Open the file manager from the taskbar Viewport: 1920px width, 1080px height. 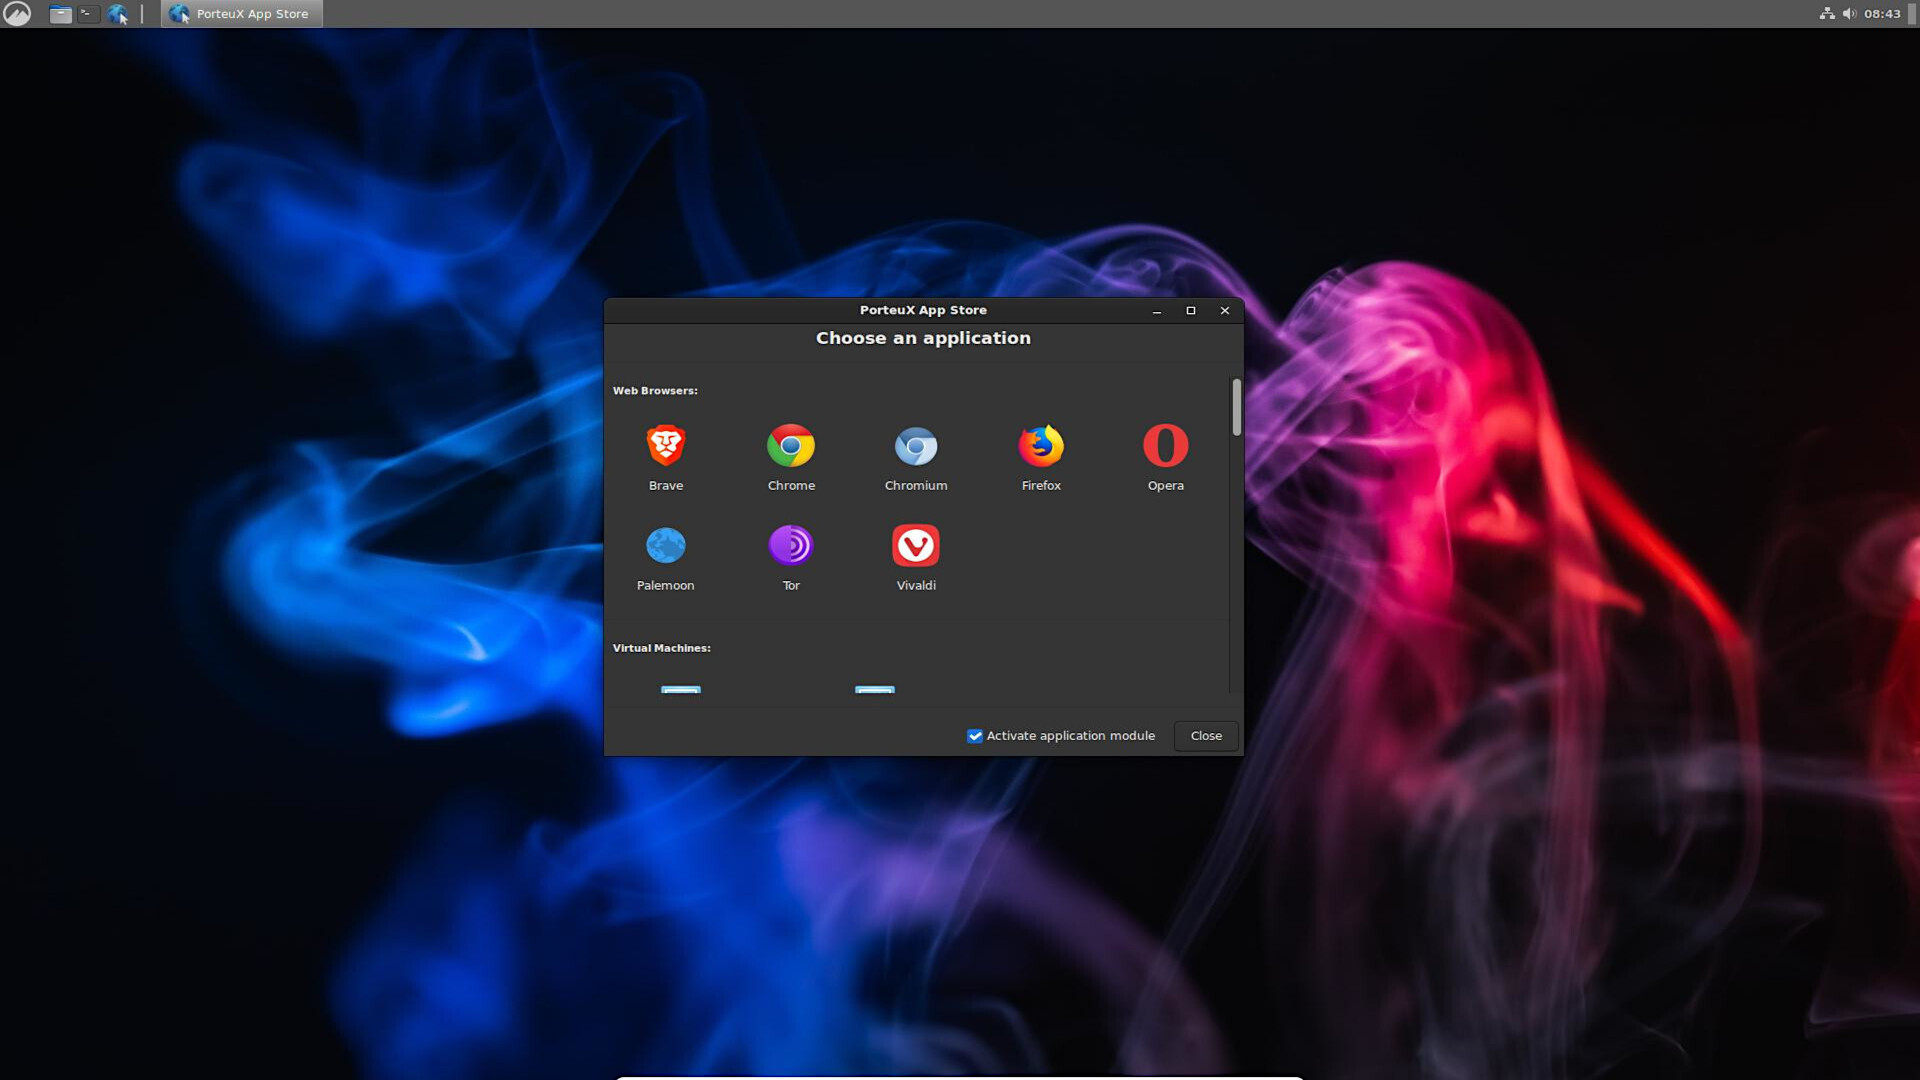pyautogui.click(x=60, y=13)
